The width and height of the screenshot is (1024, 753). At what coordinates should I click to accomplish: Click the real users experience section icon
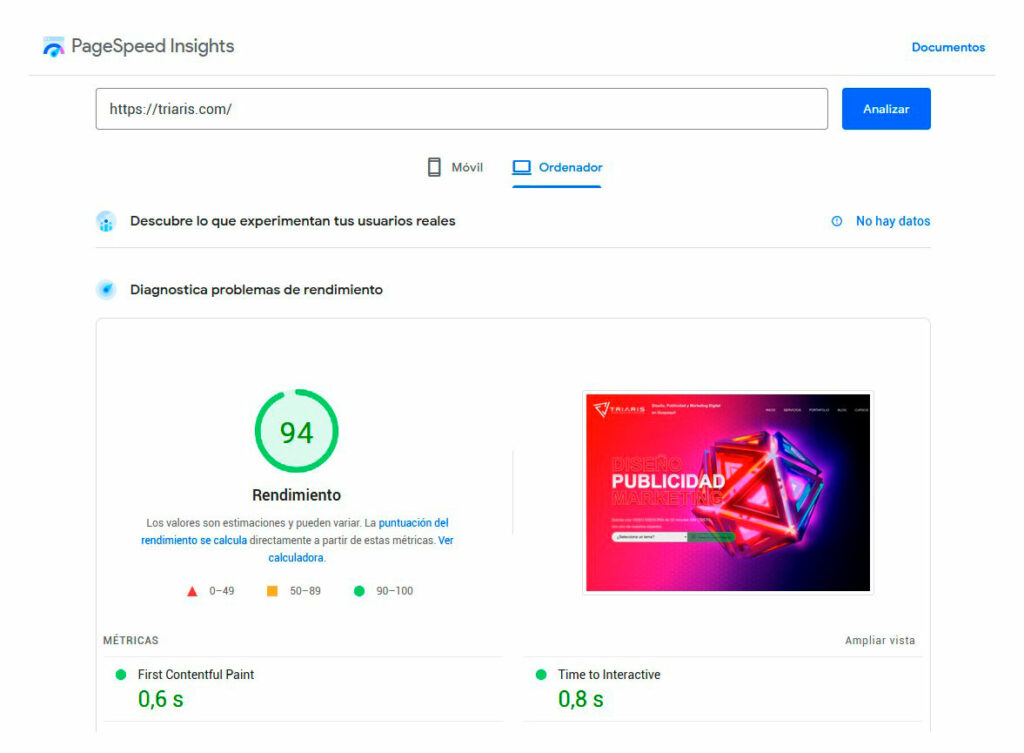point(106,221)
